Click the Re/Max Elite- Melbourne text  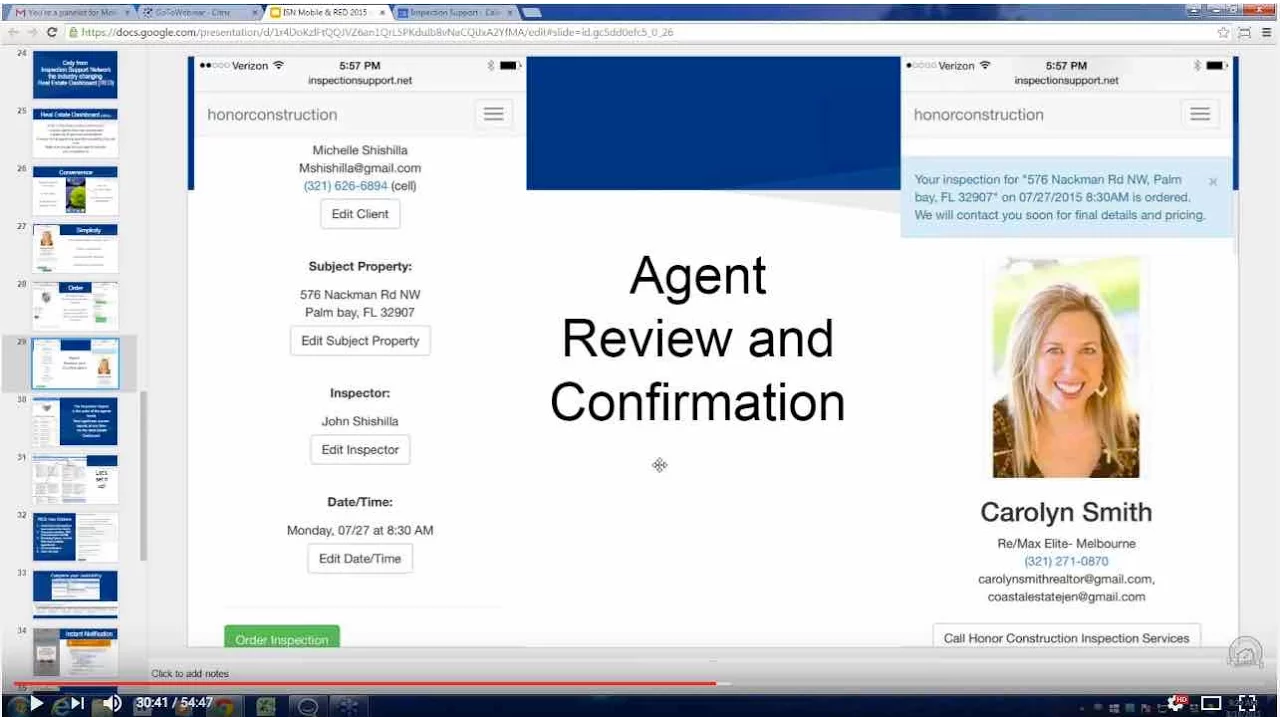pyautogui.click(x=1066, y=543)
